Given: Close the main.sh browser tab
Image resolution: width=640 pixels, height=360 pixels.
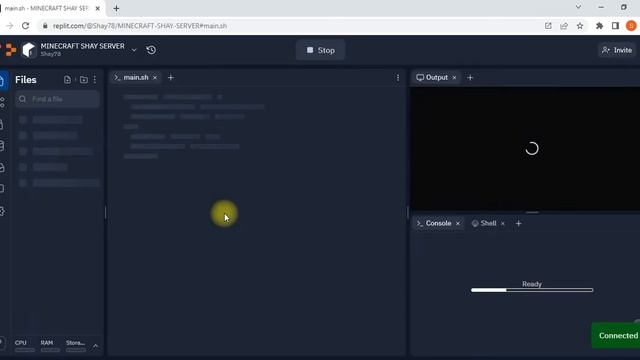Looking at the screenshot, I should 98,8.
